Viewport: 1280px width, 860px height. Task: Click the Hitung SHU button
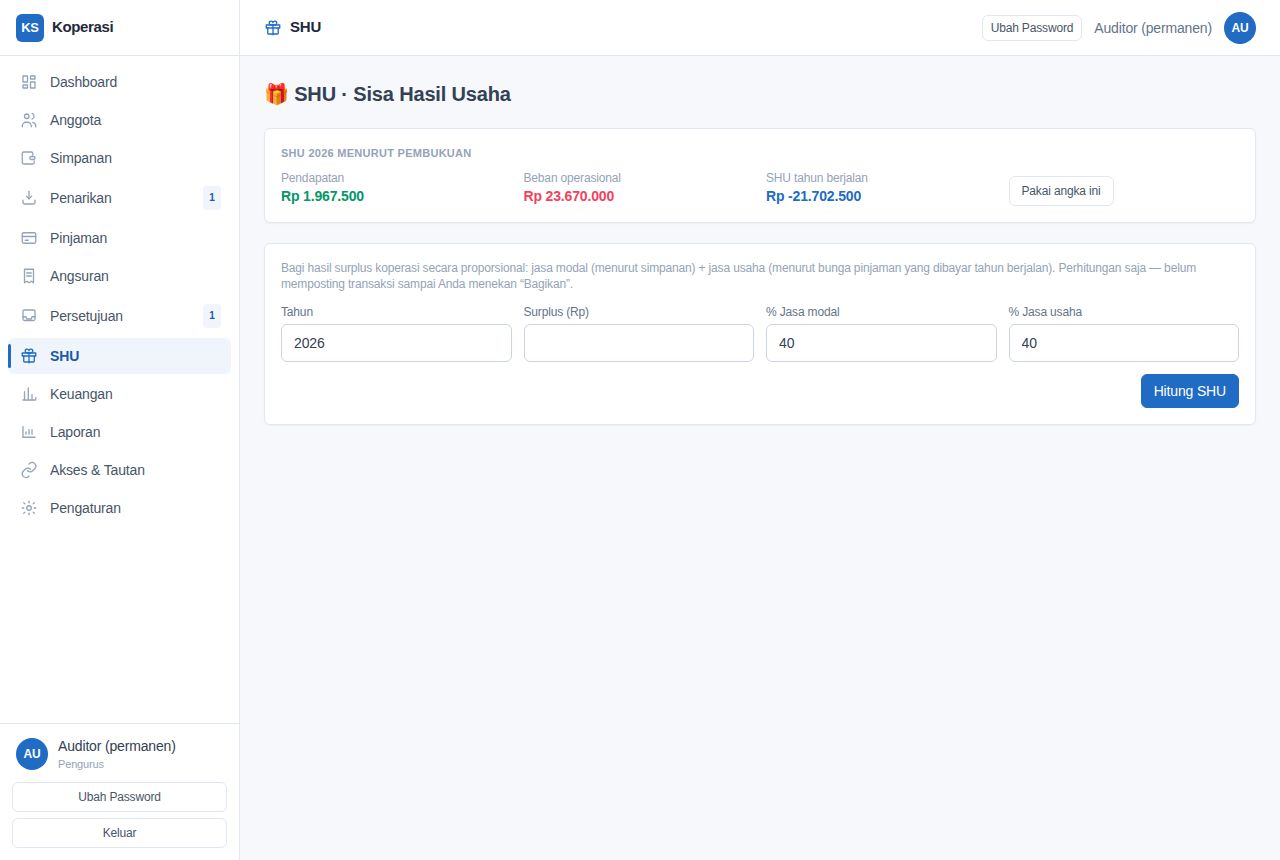(1190, 391)
